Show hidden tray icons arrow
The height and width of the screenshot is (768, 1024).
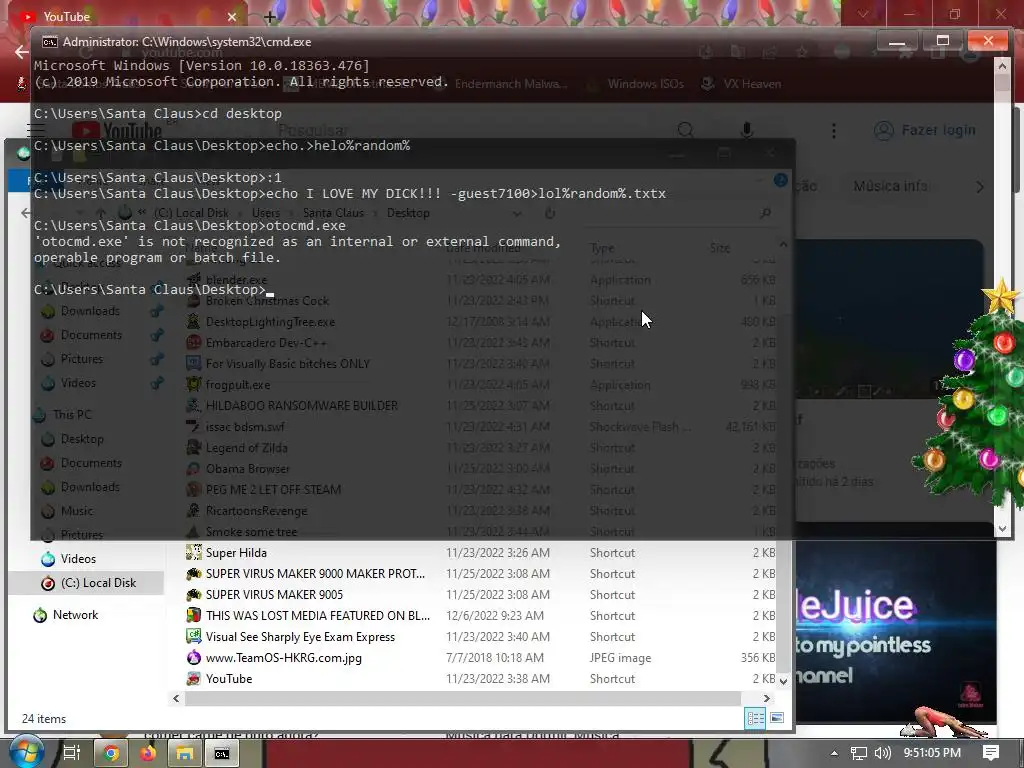pyautogui.click(x=834, y=753)
